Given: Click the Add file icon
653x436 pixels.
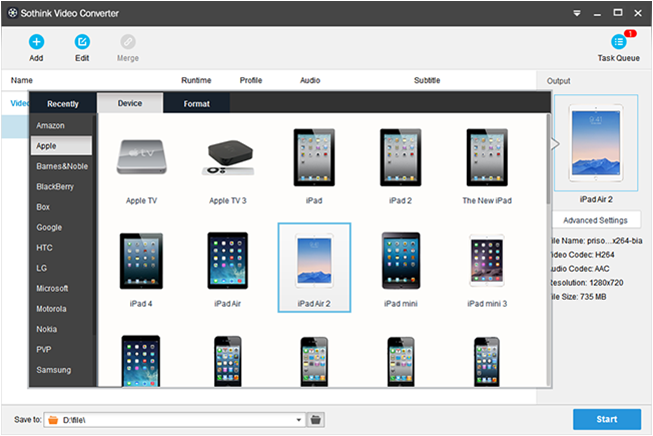Looking at the screenshot, I should (x=36, y=42).
